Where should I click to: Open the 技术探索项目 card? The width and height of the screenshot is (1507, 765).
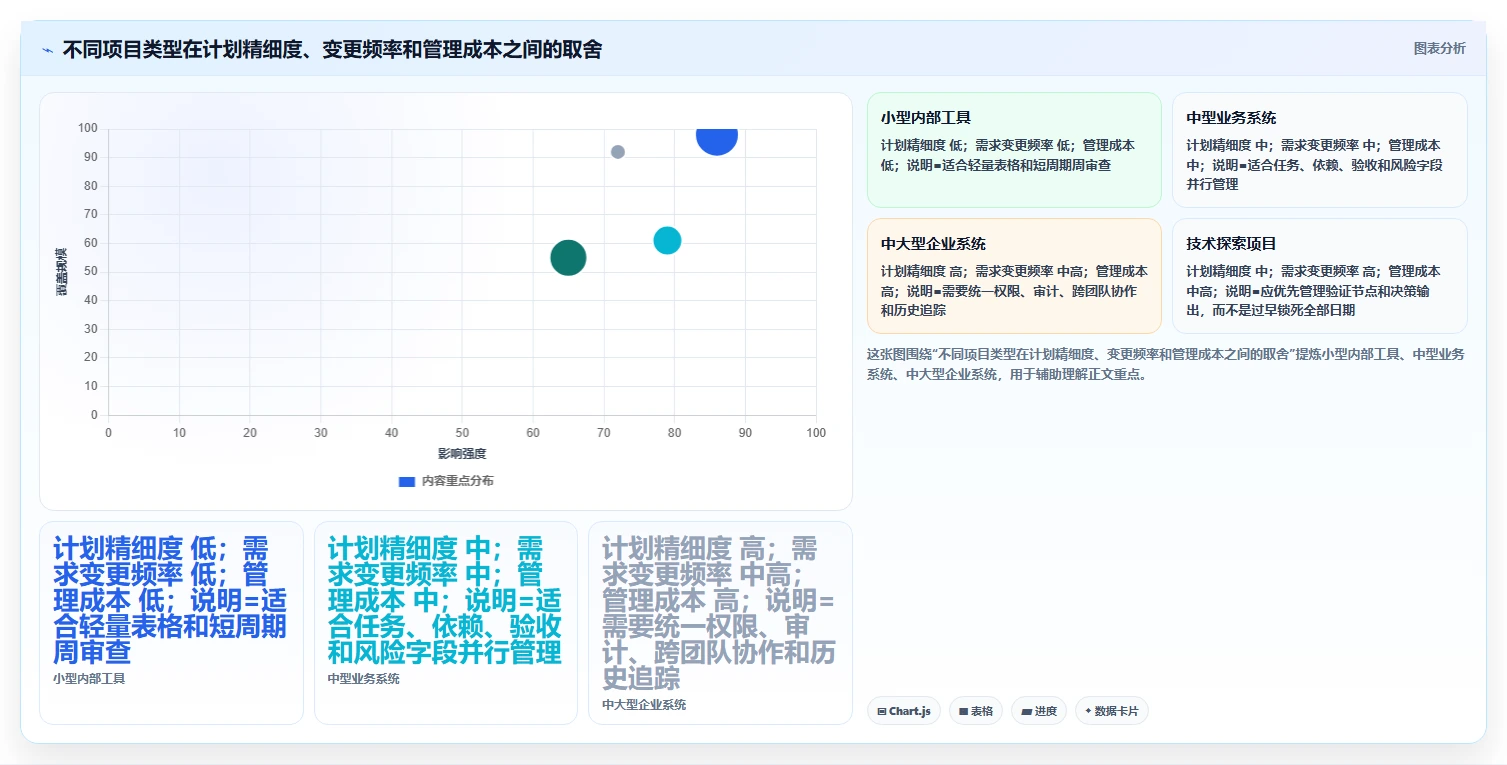click(x=1319, y=276)
